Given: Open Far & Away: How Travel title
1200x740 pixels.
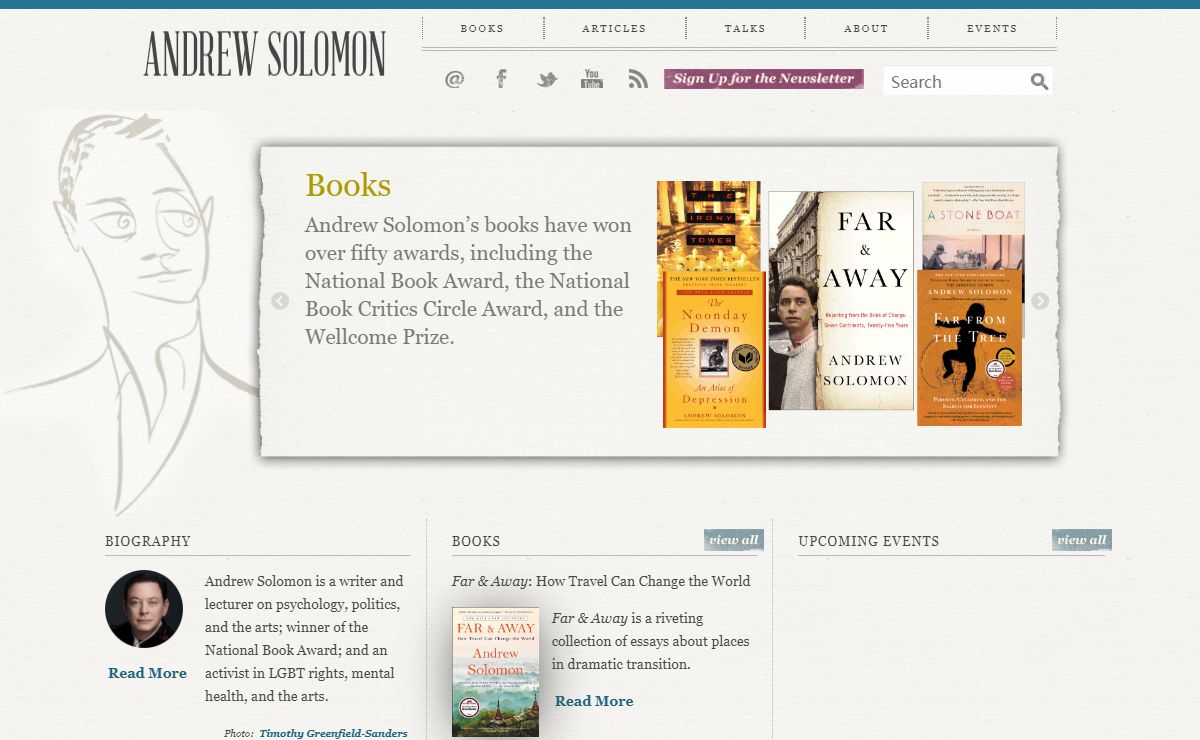Looking at the screenshot, I should point(601,581).
